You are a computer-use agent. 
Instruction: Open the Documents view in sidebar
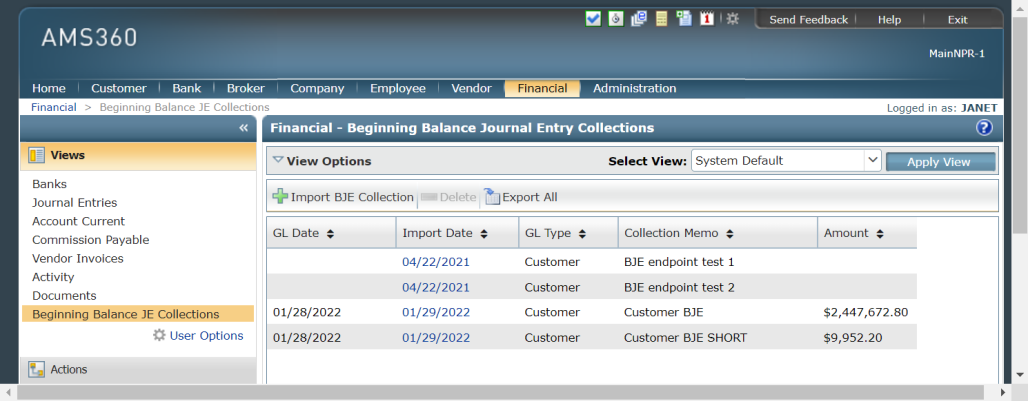pyautogui.click(x=64, y=296)
